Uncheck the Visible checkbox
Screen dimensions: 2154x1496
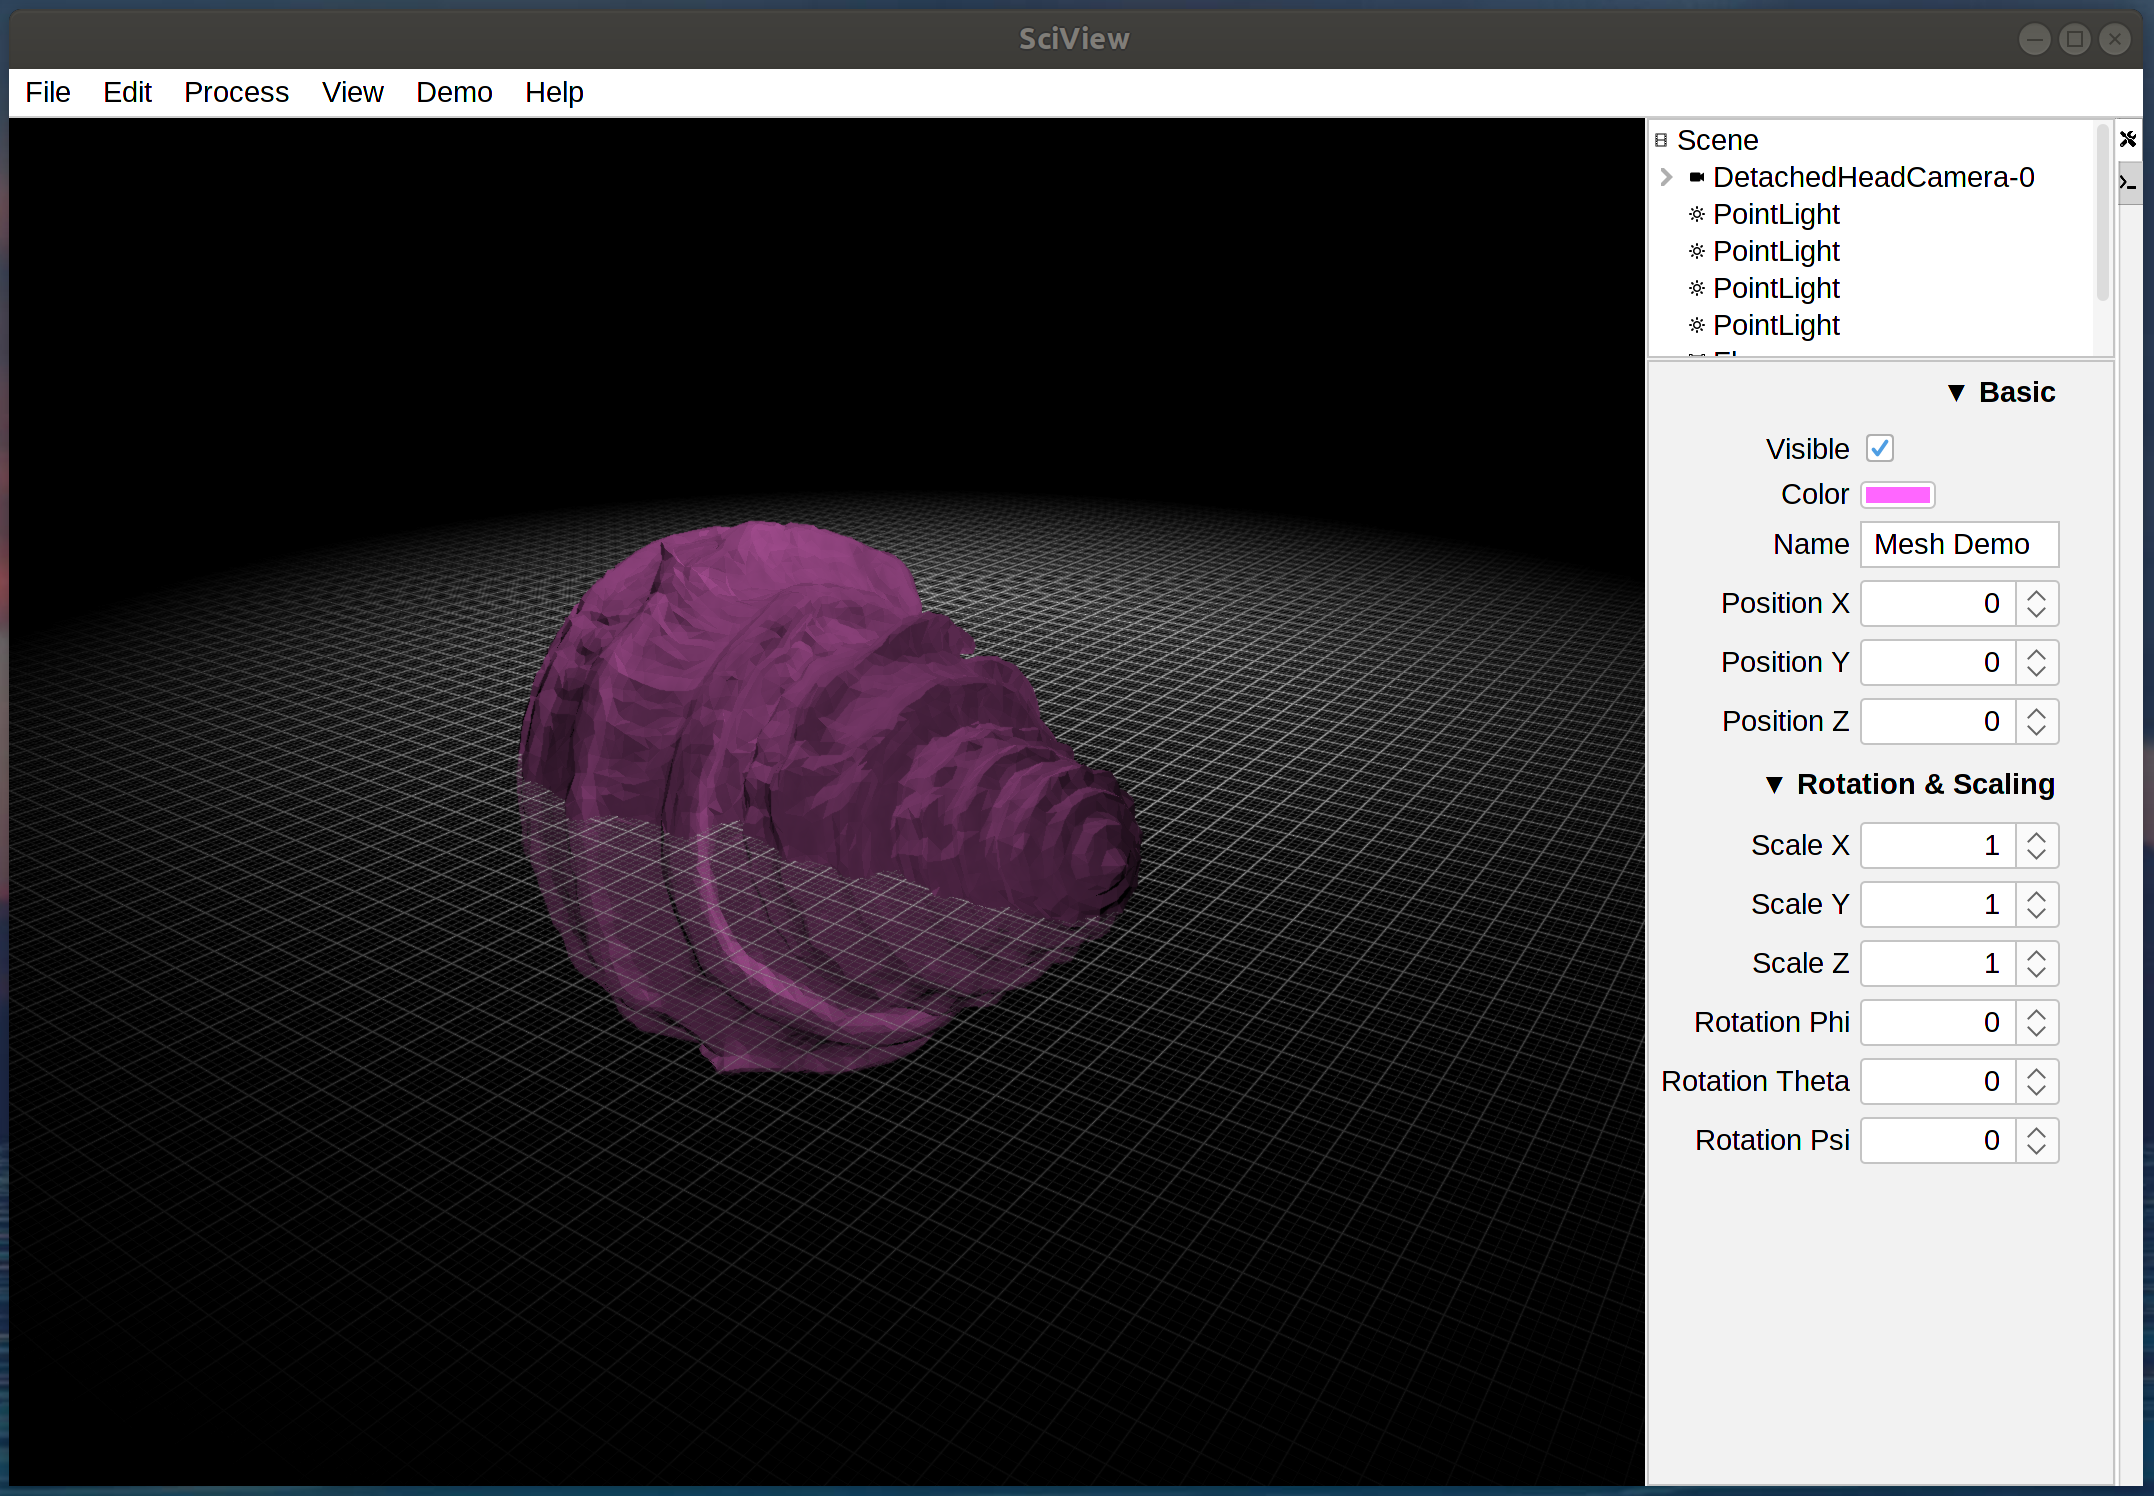pos(1880,448)
